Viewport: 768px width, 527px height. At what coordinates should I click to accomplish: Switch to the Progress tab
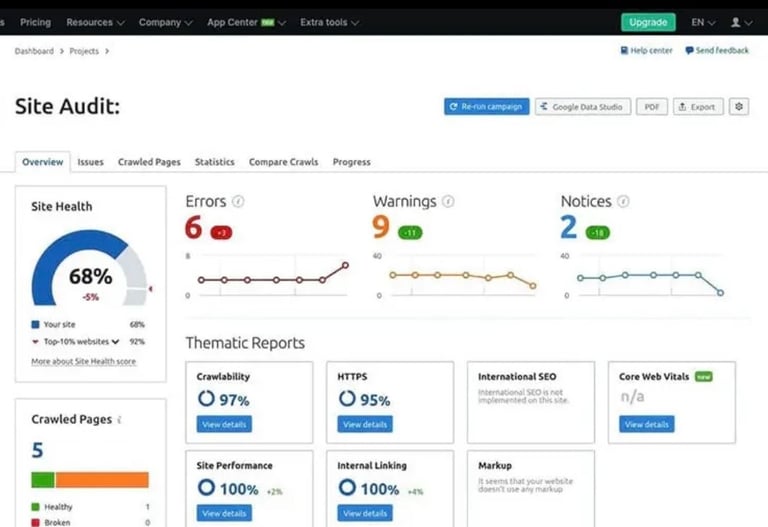click(352, 162)
